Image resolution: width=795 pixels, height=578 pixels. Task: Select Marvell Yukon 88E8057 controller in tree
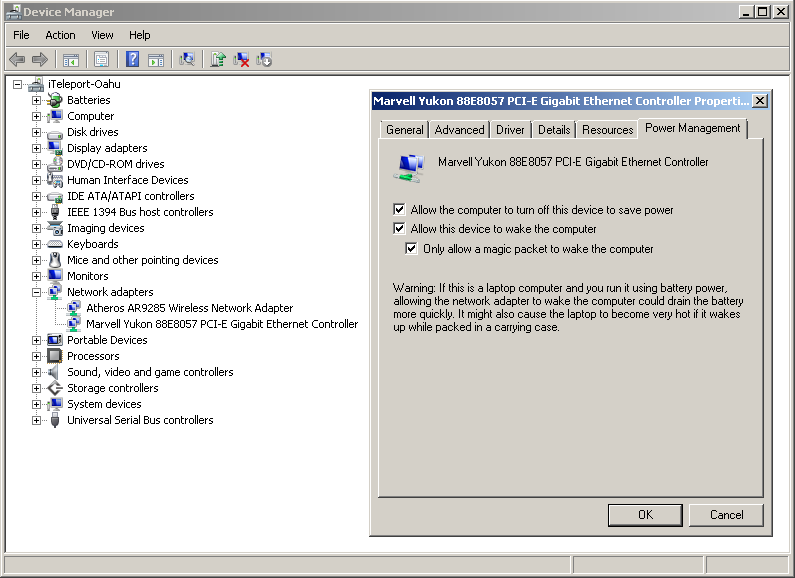click(x=222, y=324)
